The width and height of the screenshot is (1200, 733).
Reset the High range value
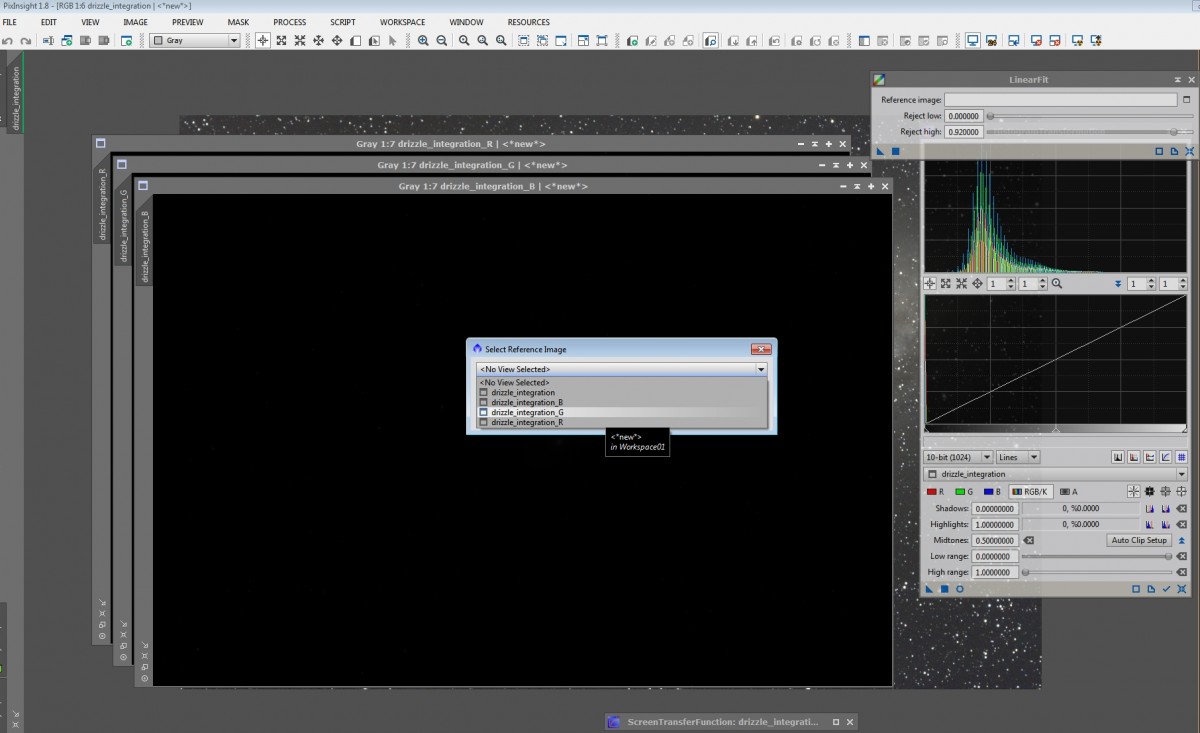[1181, 572]
